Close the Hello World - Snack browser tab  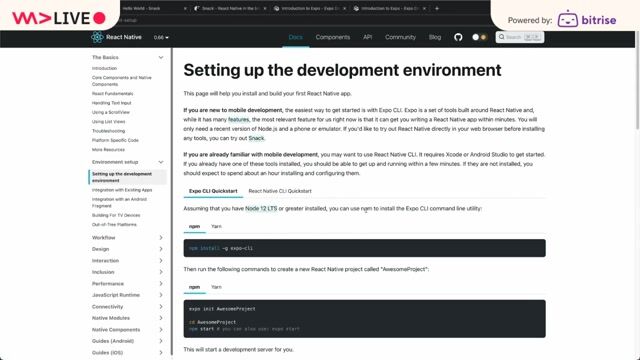pyautogui.click(x=185, y=8)
